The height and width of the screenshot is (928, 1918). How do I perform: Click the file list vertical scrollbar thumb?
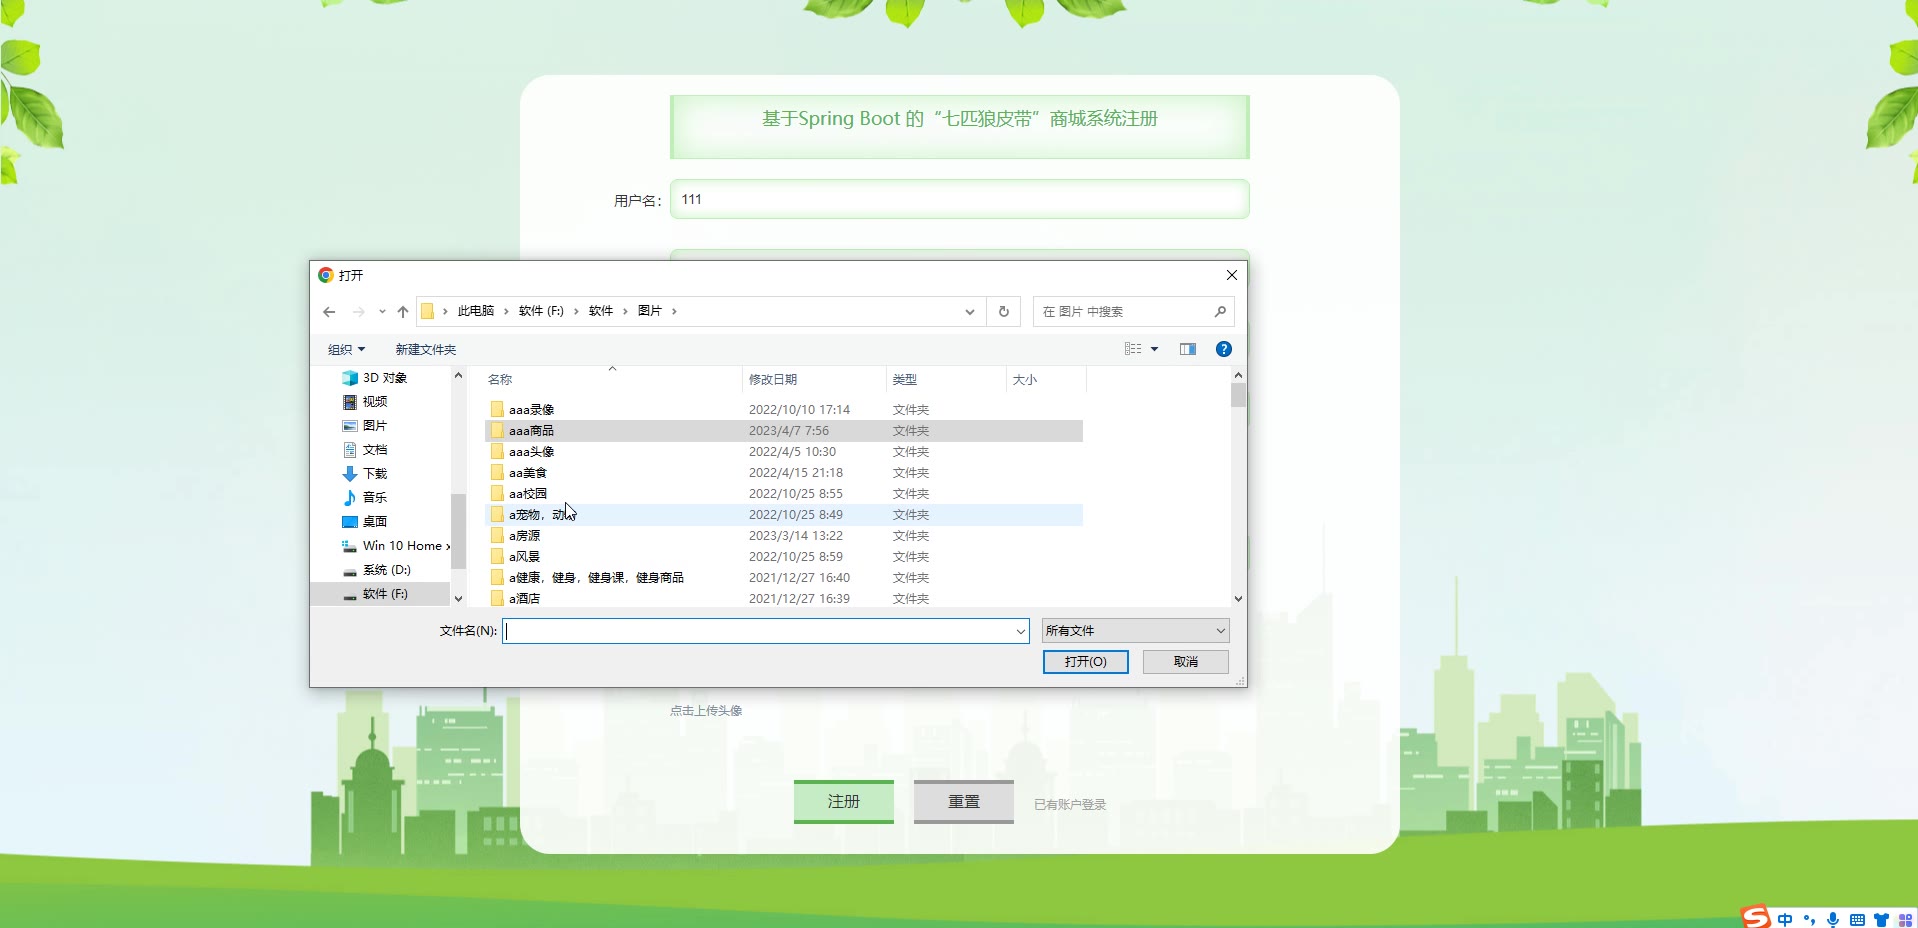tap(1238, 396)
